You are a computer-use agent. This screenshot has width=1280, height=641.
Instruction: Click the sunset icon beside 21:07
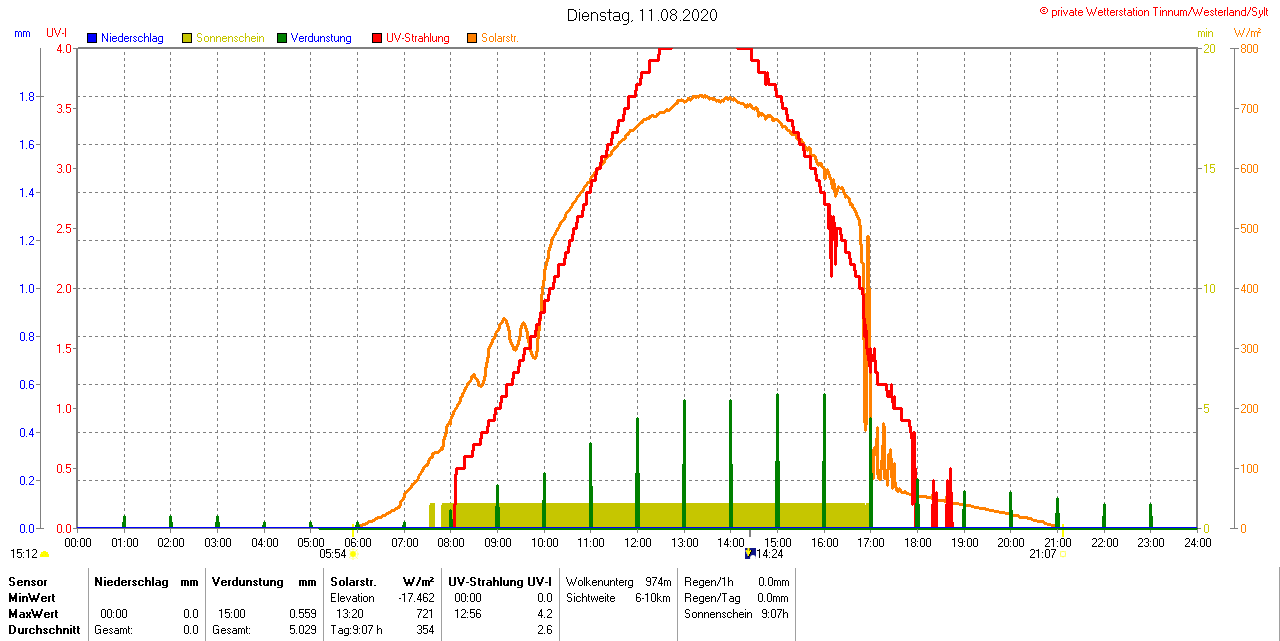click(1062, 554)
